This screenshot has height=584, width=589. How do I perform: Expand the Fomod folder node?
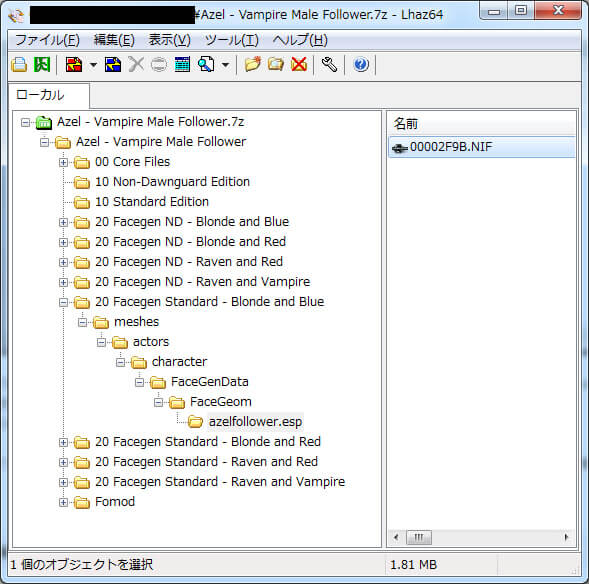pyautogui.click(x=63, y=502)
